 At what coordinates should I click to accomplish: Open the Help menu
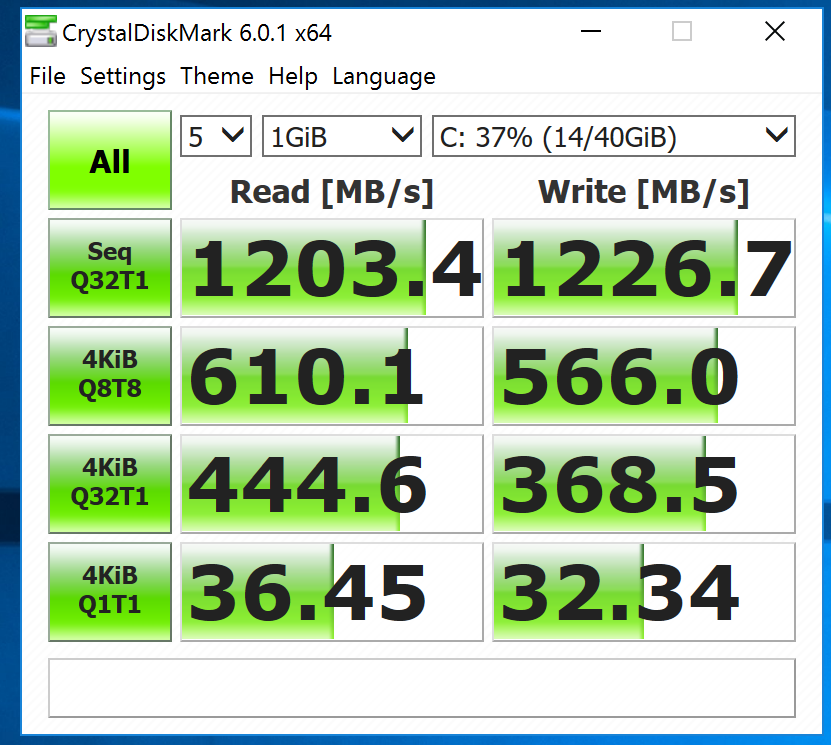point(293,76)
